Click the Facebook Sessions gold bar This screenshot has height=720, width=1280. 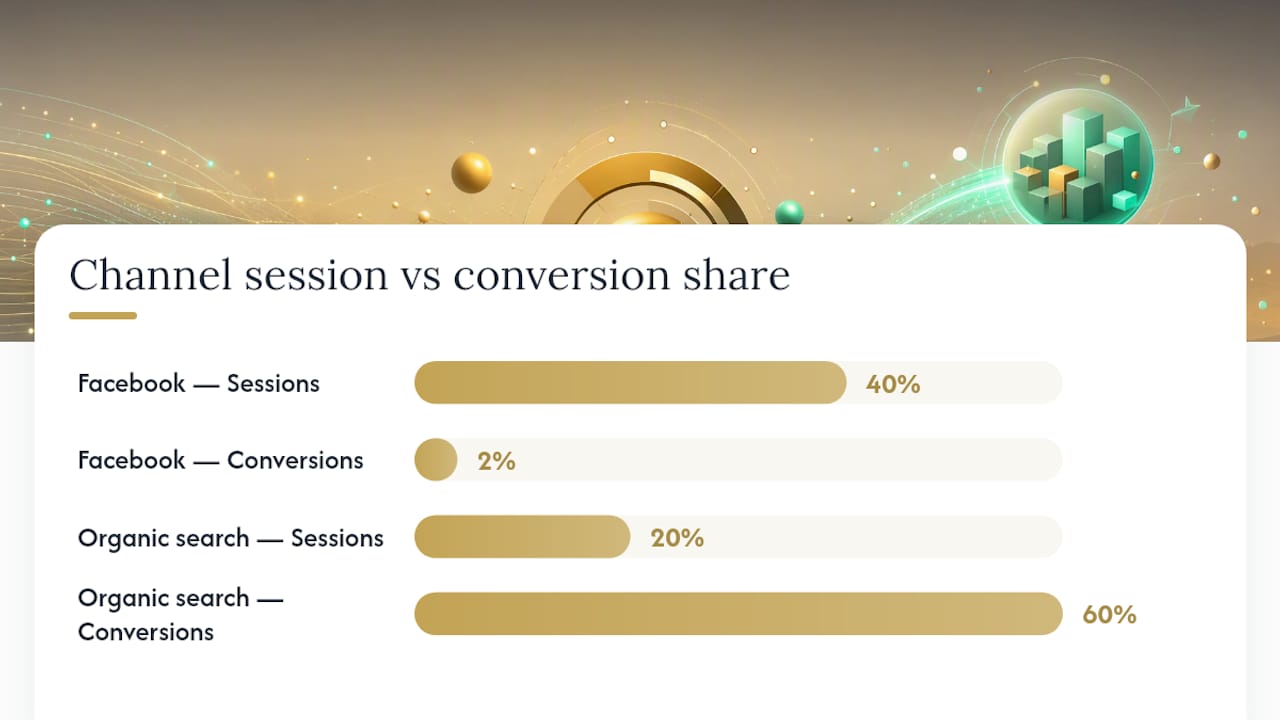click(x=631, y=383)
